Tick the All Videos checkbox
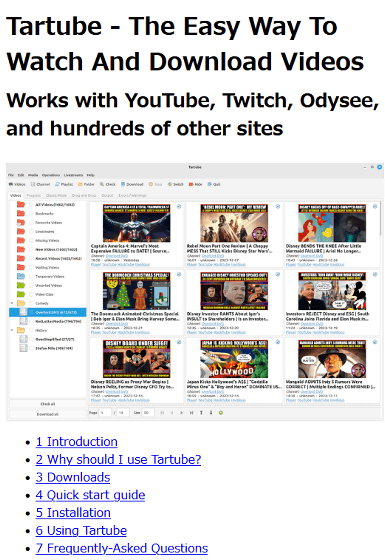The width and height of the screenshot is (385, 560). (31, 205)
